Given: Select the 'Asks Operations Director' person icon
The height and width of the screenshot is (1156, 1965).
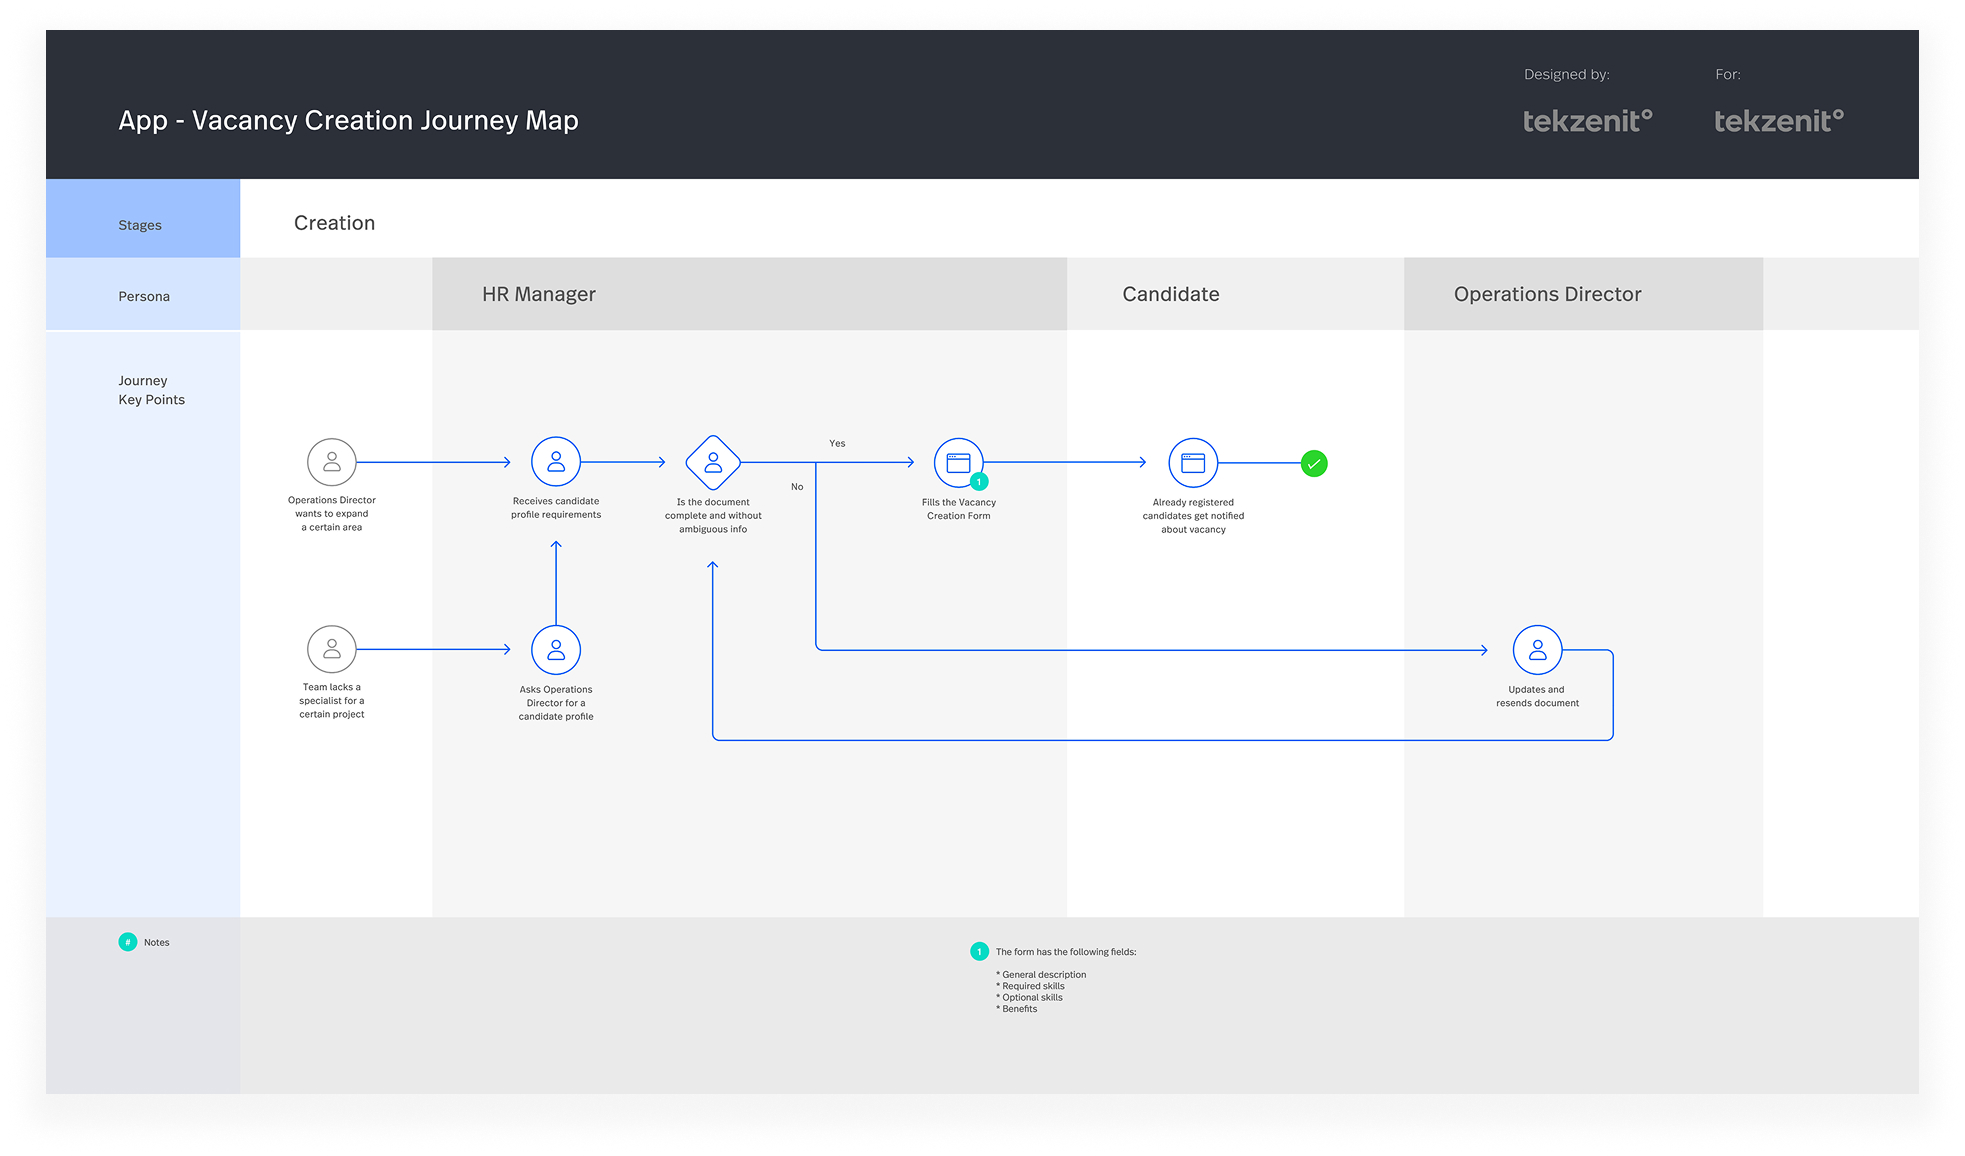Looking at the screenshot, I should 556,650.
